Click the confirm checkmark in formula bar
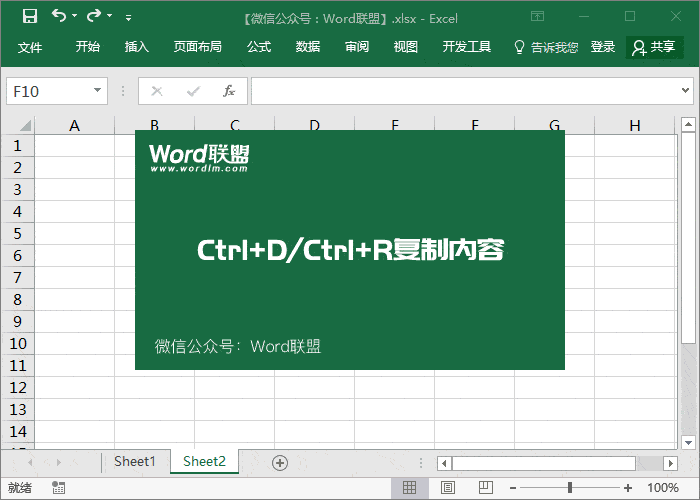The width and height of the screenshot is (700, 500). click(x=193, y=92)
